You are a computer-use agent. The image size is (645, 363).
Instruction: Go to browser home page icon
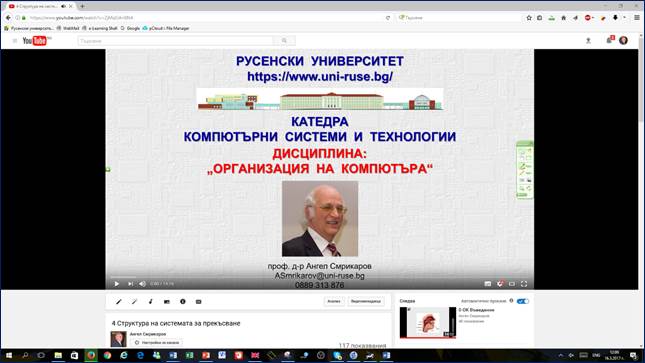point(564,18)
